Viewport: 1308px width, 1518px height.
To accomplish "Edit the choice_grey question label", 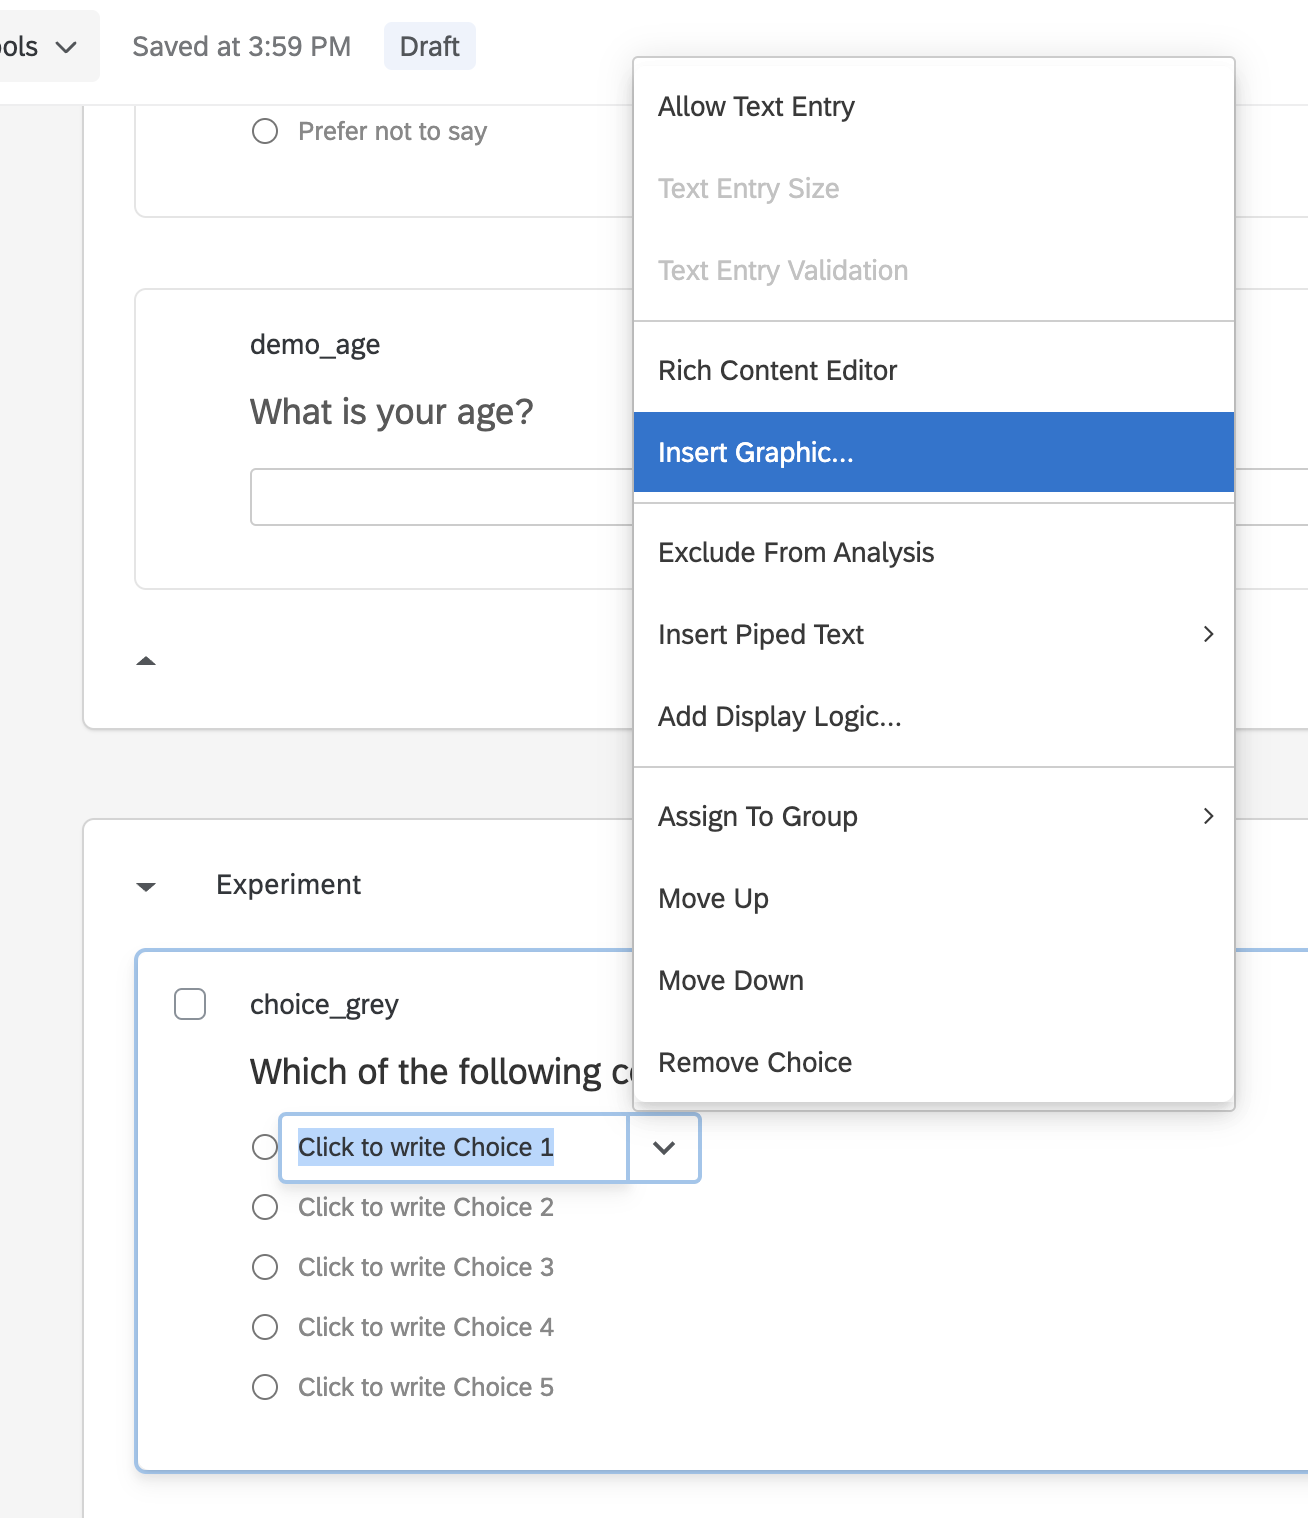I will click(324, 1005).
